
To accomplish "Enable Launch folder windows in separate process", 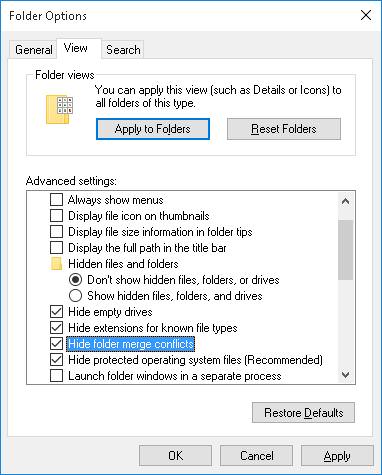I will click(56, 376).
